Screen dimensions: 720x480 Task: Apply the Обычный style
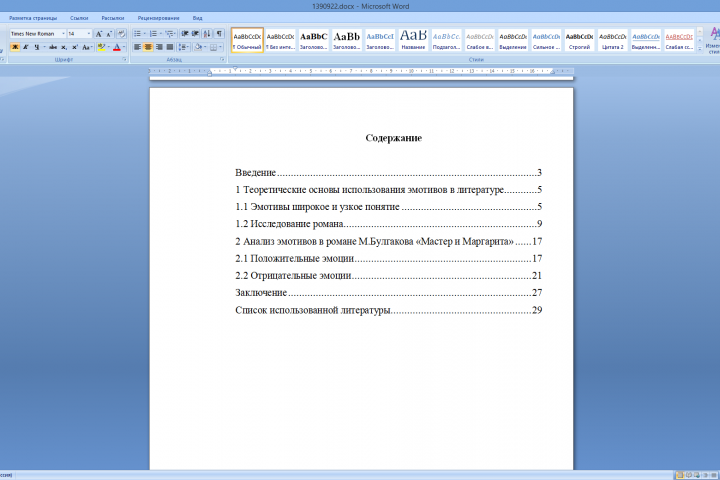247,40
